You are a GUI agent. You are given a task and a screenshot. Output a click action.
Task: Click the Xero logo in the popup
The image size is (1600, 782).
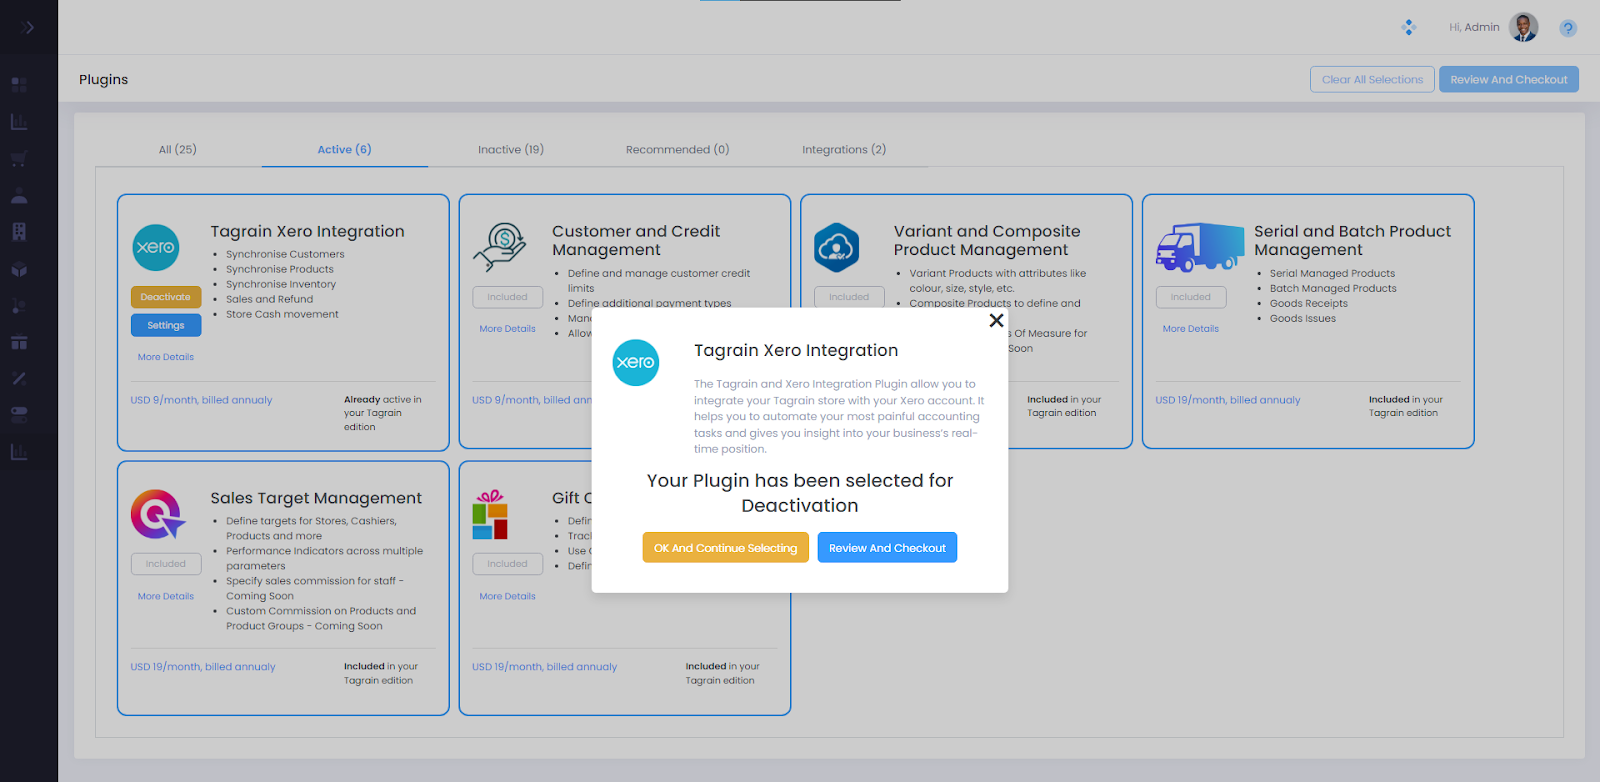[636, 362]
